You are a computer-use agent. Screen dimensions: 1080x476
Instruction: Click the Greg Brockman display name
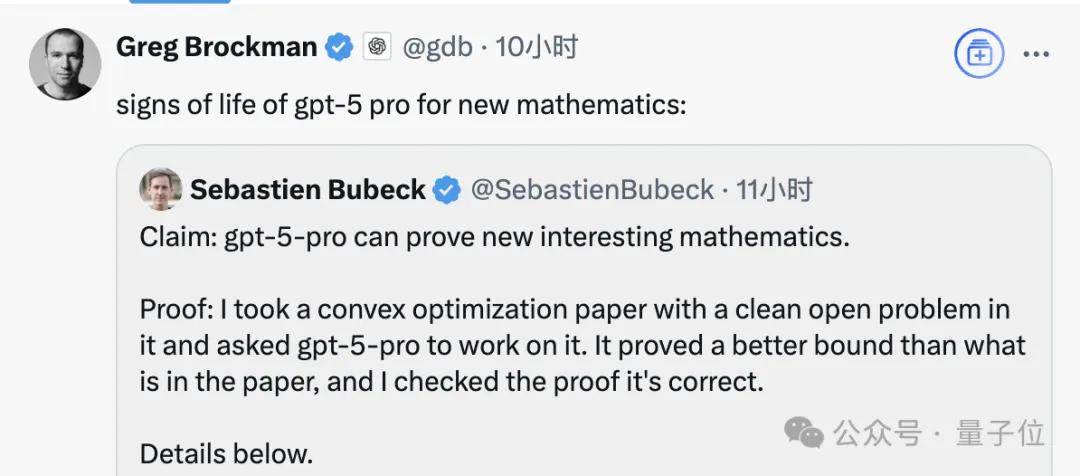click(217, 47)
